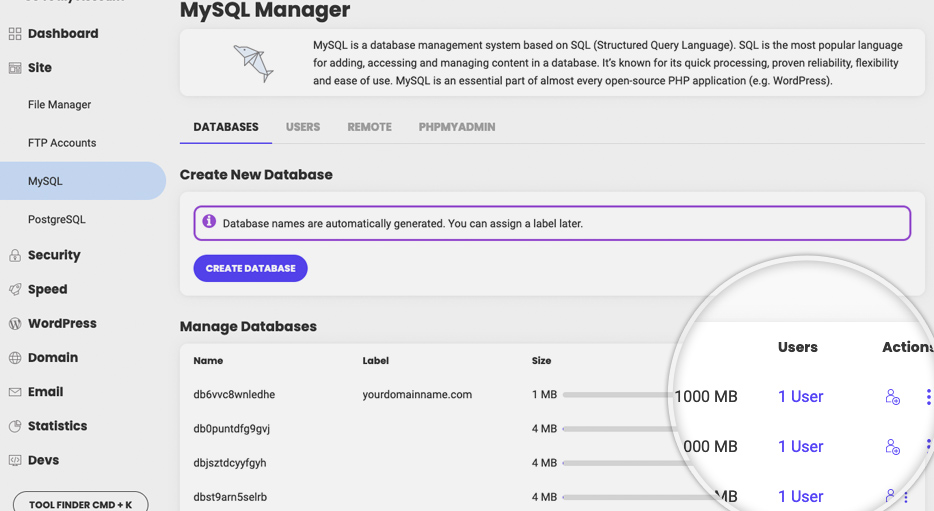Screen dimensions: 934x511
Task: Open the Devs section
Action: (43, 460)
